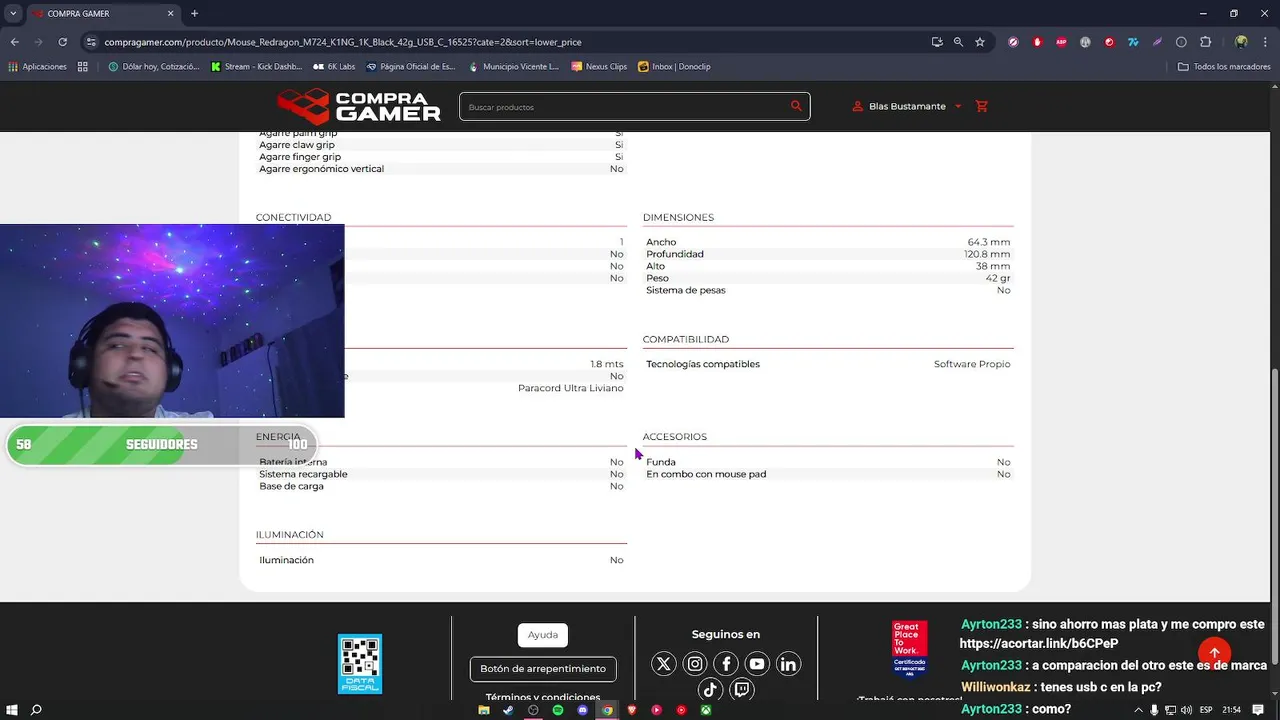The height and width of the screenshot is (720, 1280).
Task: Open the purple feather extension icon
Action: [x=1157, y=42]
